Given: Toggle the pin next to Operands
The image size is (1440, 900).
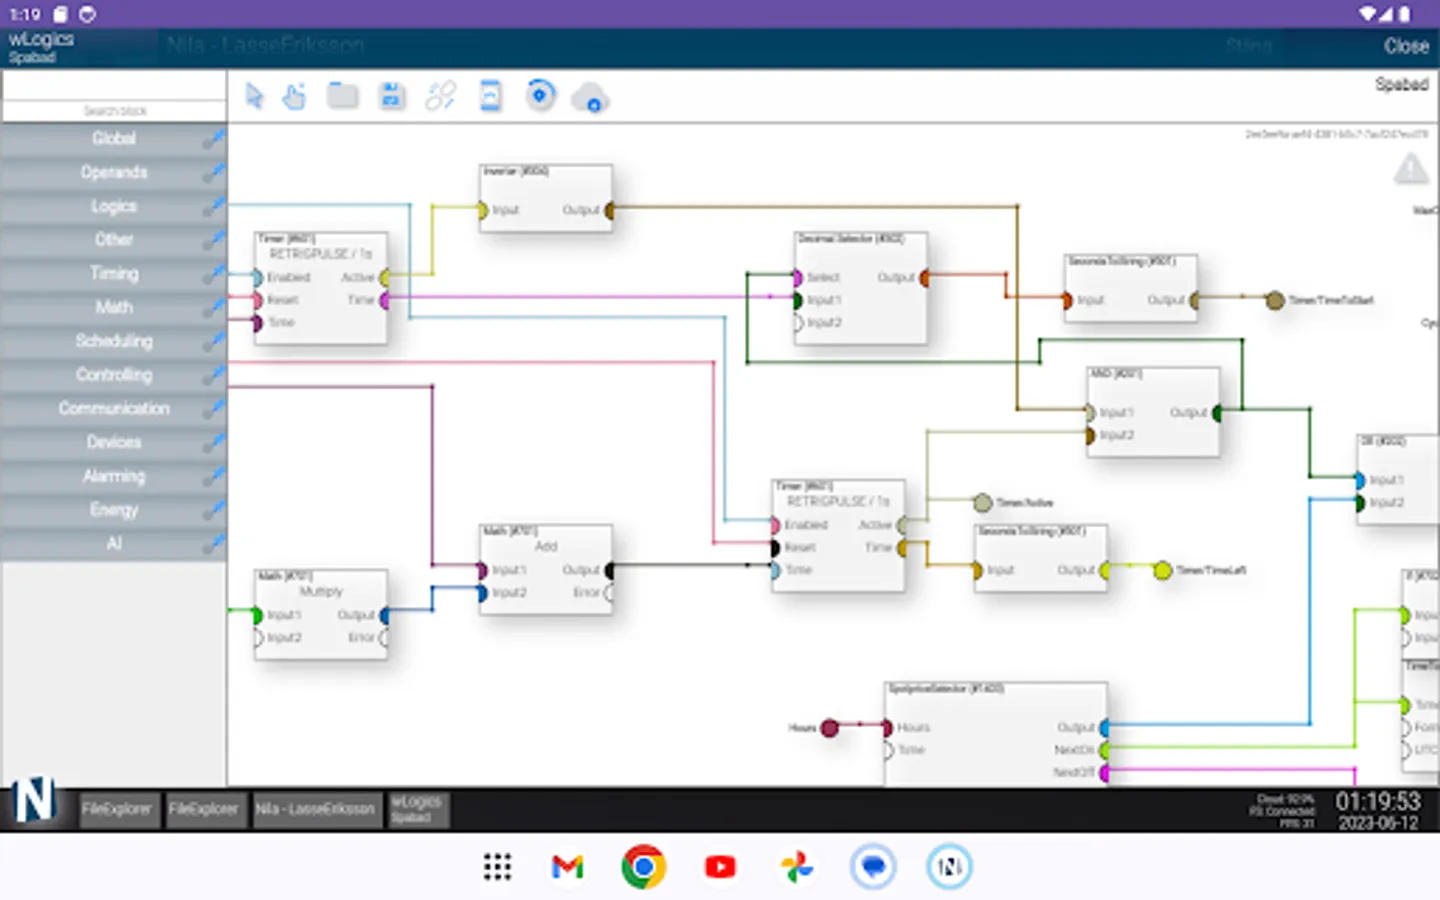Looking at the screenshot, I should coord(213,173).
